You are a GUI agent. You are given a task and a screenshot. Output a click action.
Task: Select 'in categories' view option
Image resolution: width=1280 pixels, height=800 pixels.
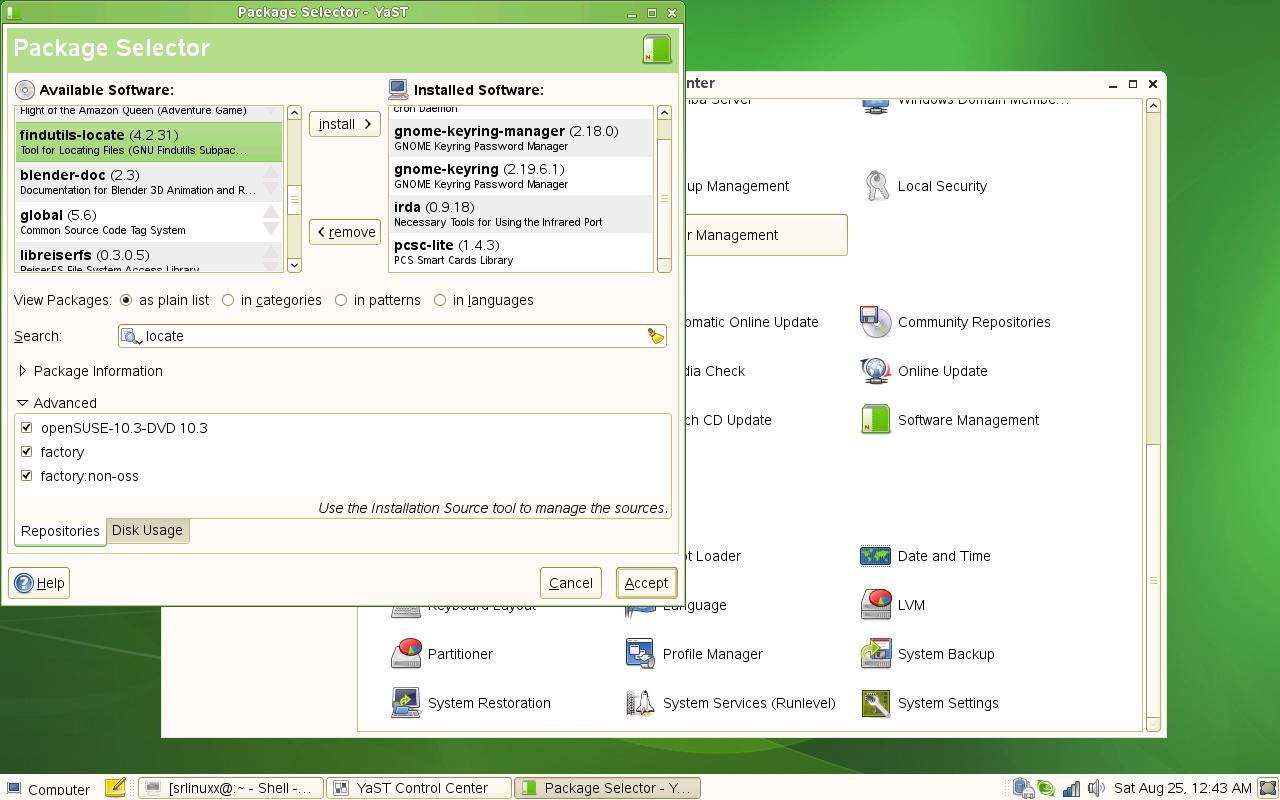click(x=272, y=300)
